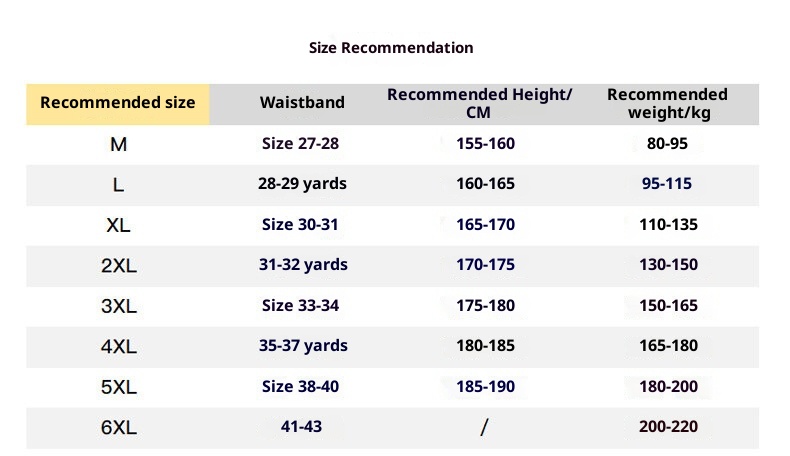
Task: Select the 28-29 yards waistband cell
Action: point(303,184)
